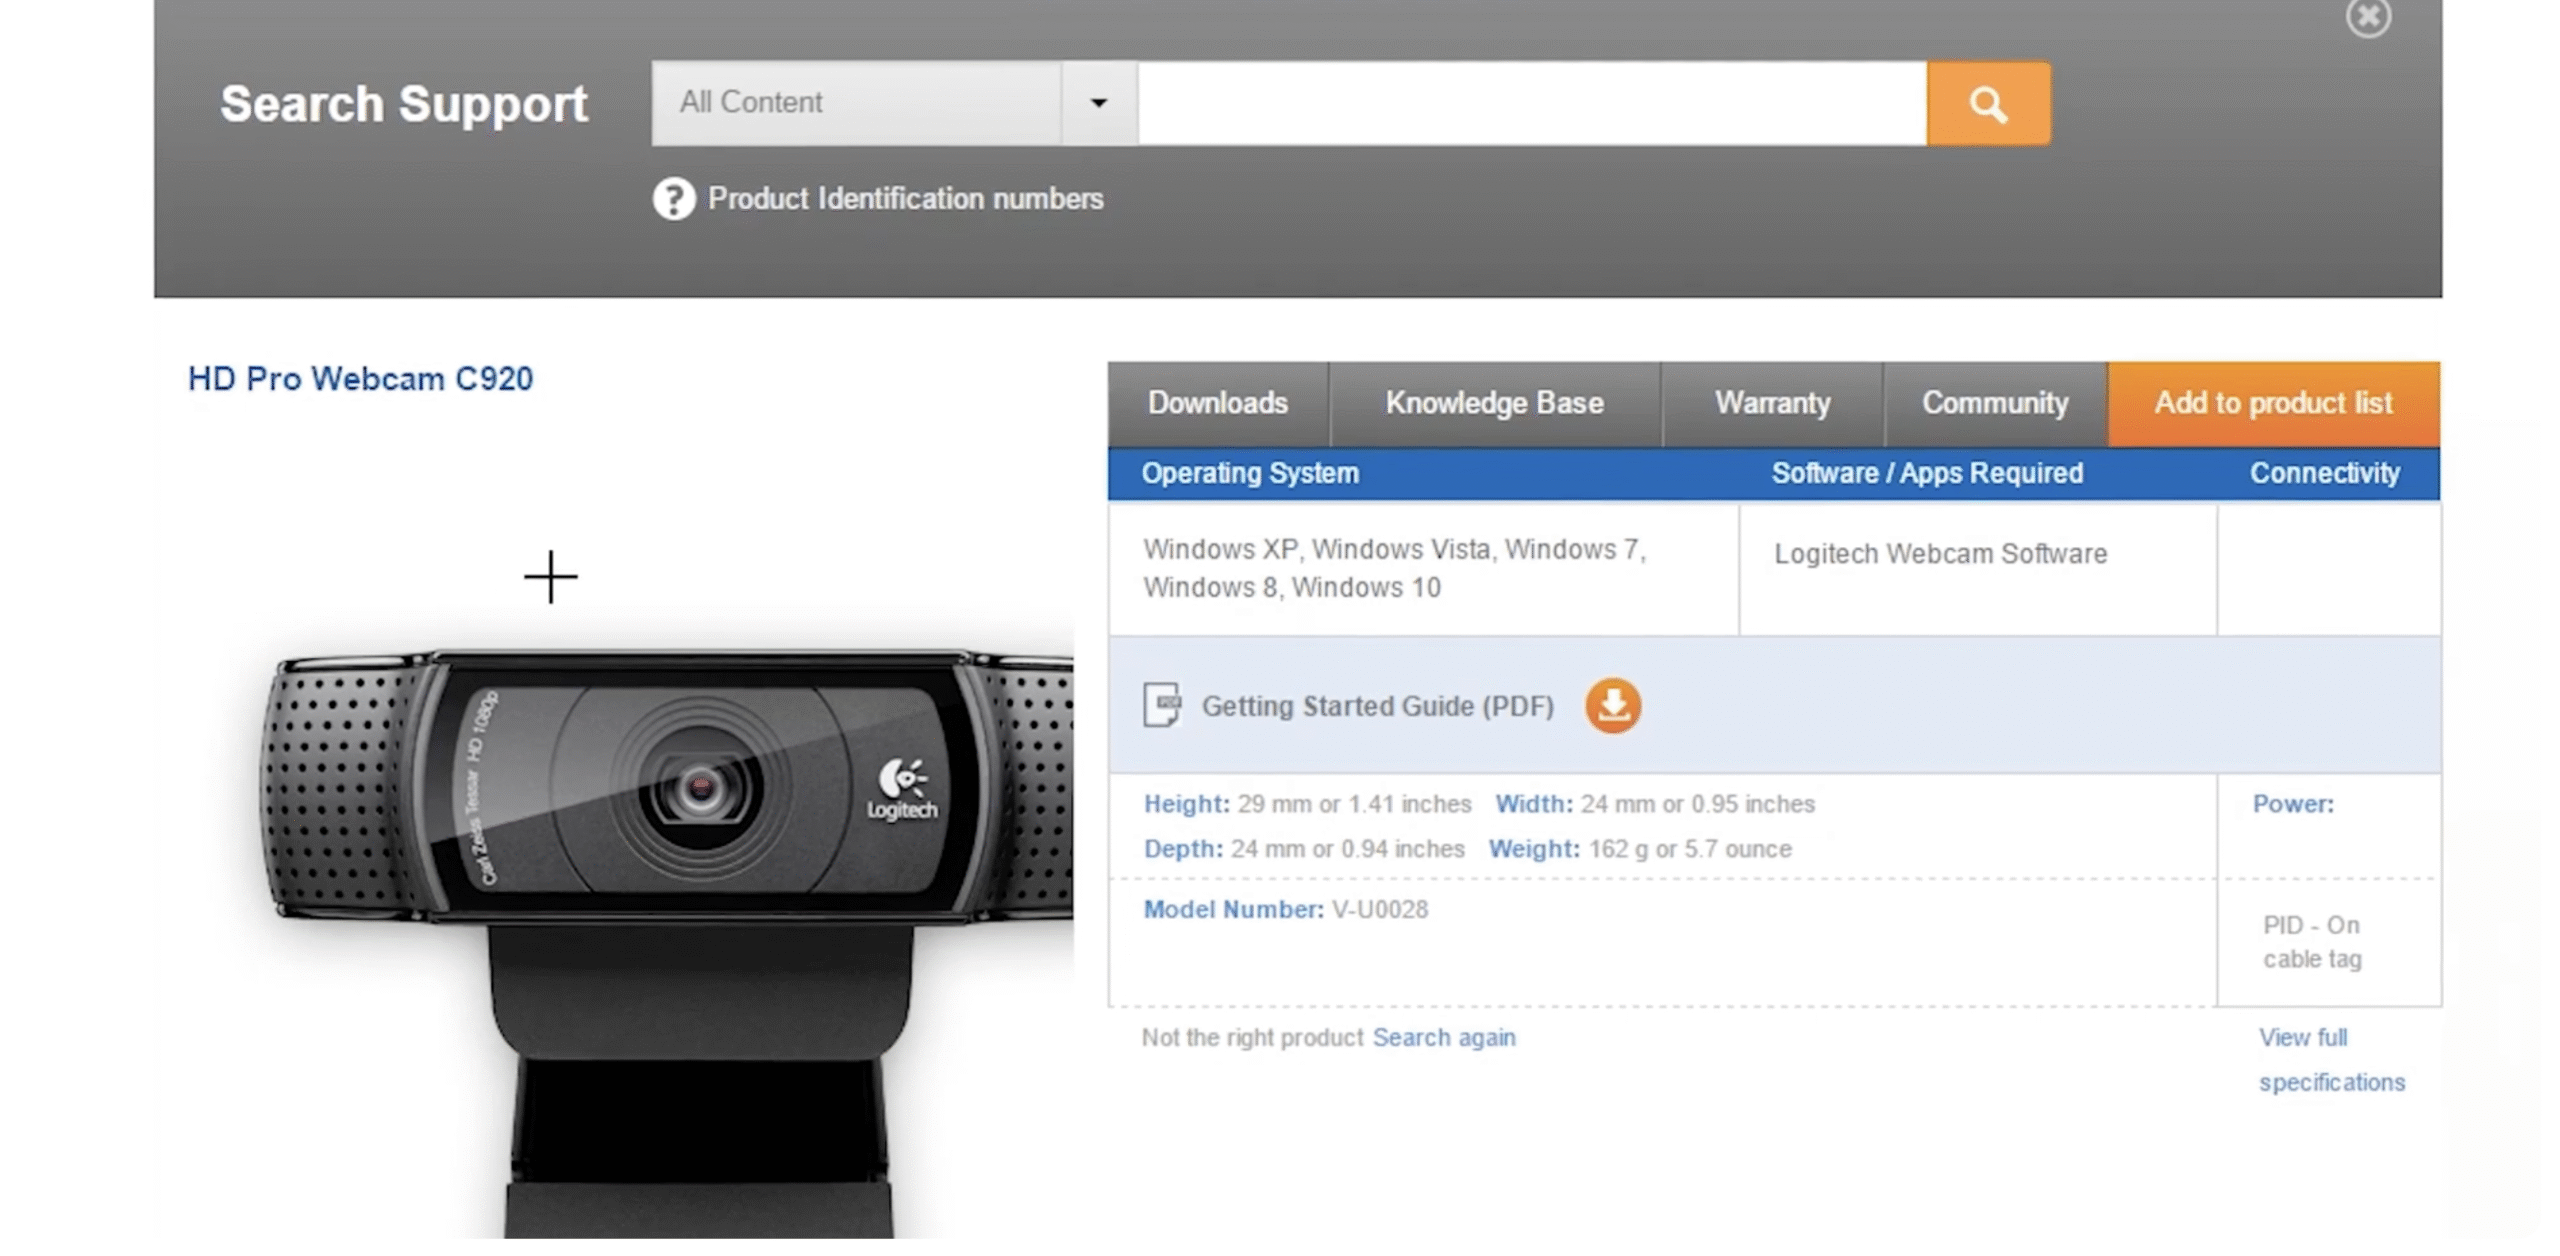Click the orange magnifier search button
Screen dimensions: 2560x1256
[1987, 104]
